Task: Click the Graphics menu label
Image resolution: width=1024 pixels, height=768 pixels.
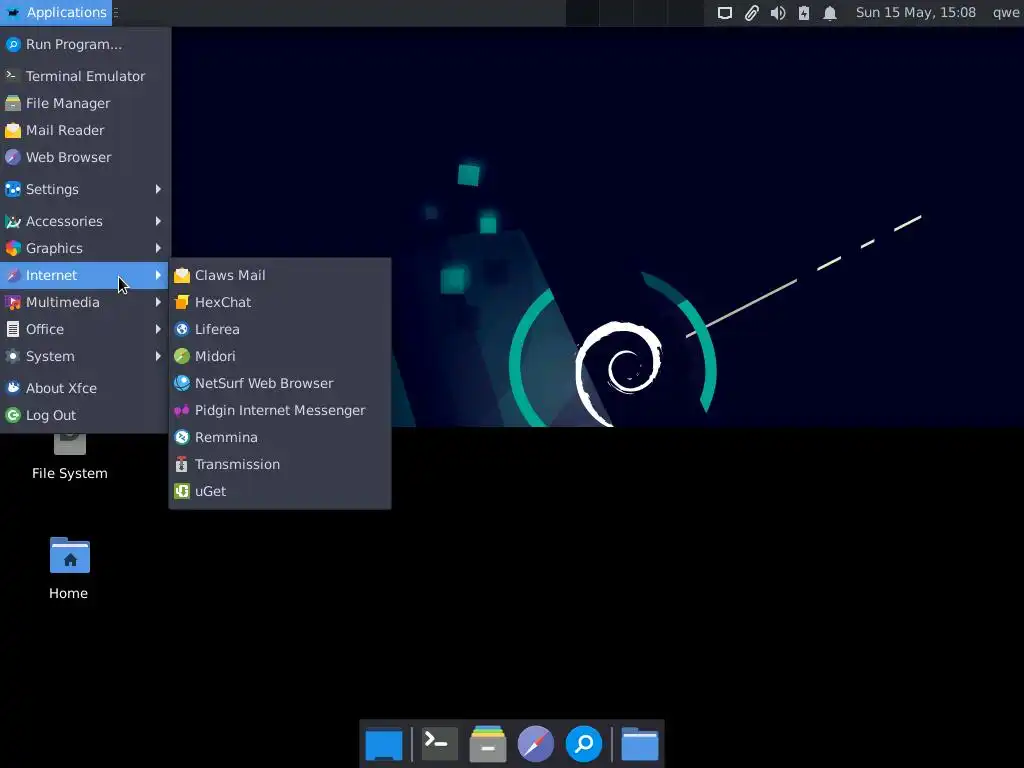Action: (54, 248)
